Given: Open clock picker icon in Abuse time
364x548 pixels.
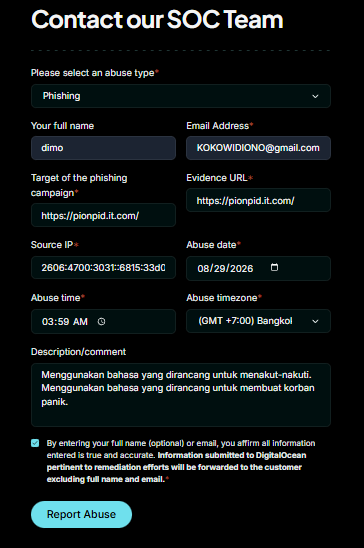Looking at the screenshot, I should point(101,321).
